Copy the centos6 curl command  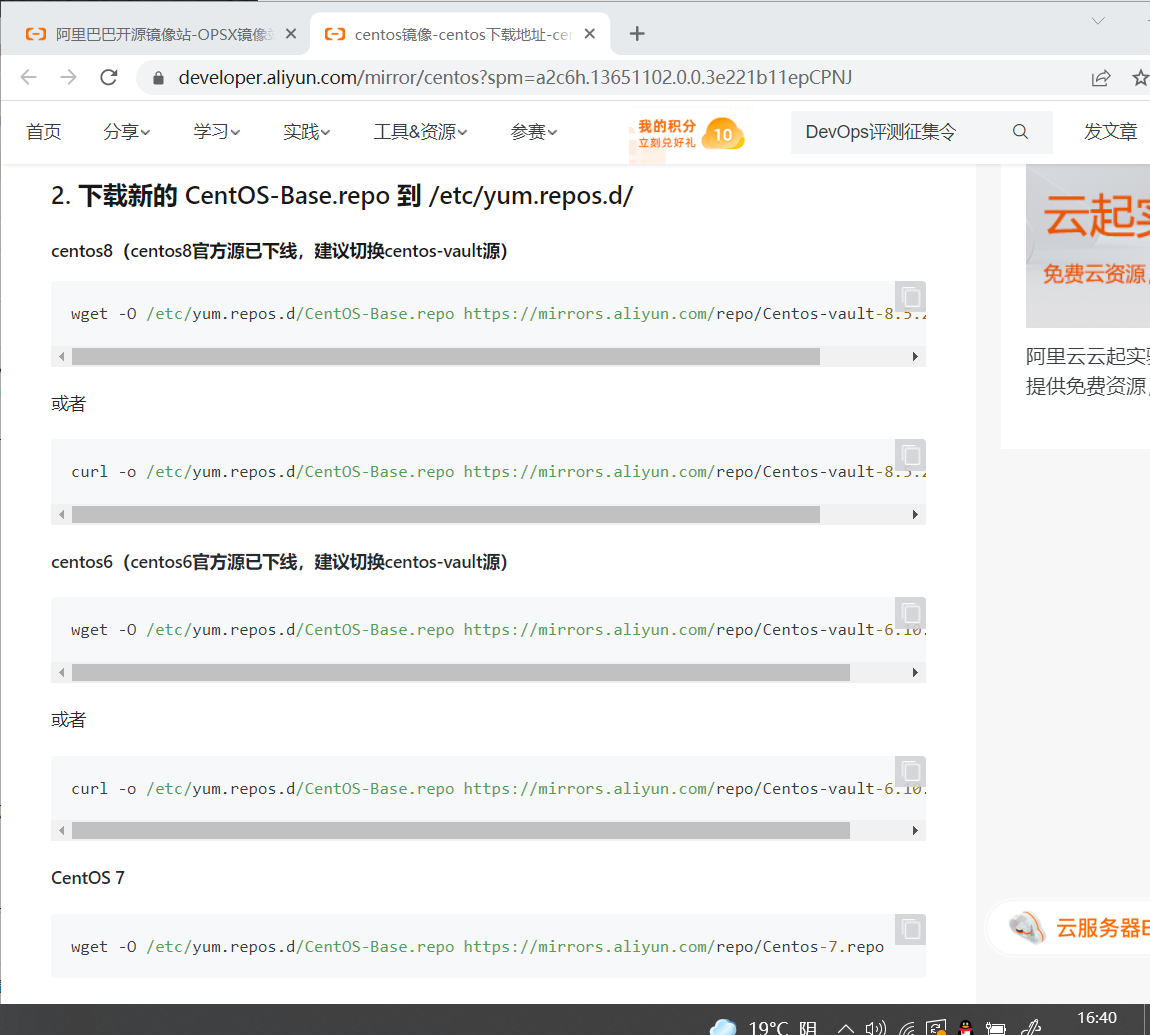[910, 772]
